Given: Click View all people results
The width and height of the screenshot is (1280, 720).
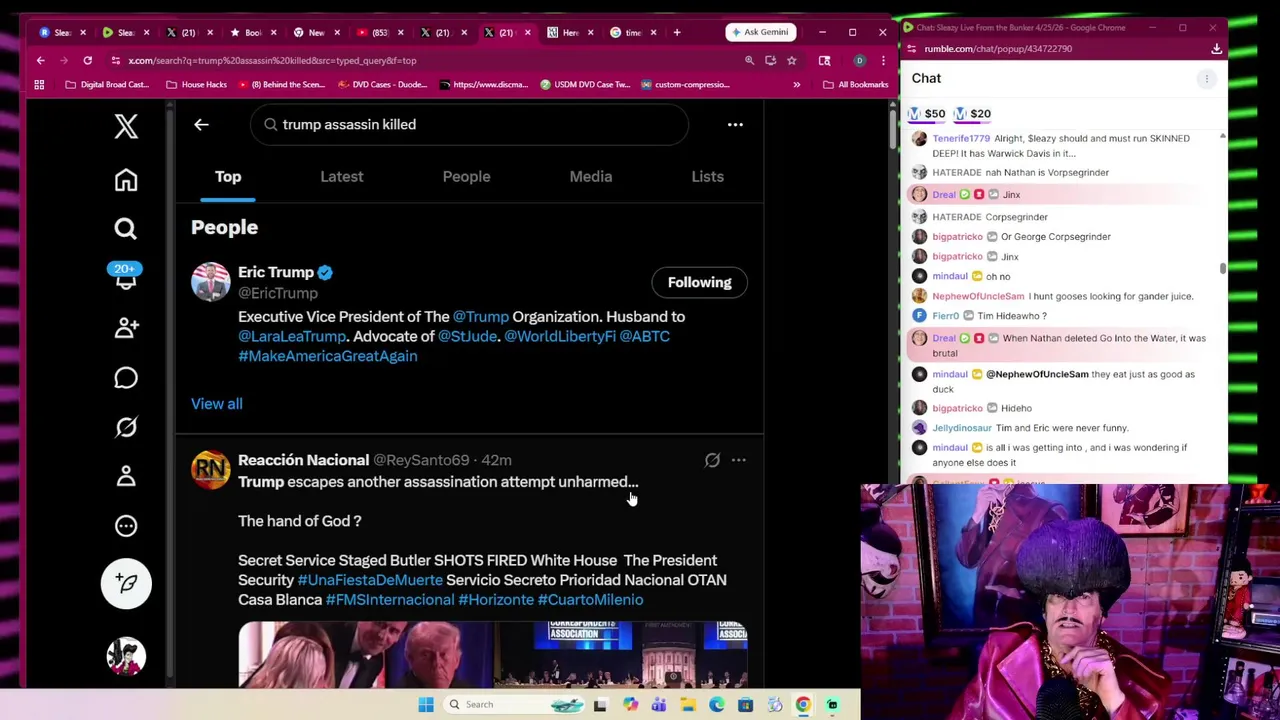Looking at the screenshot, I should click(217, 404).
